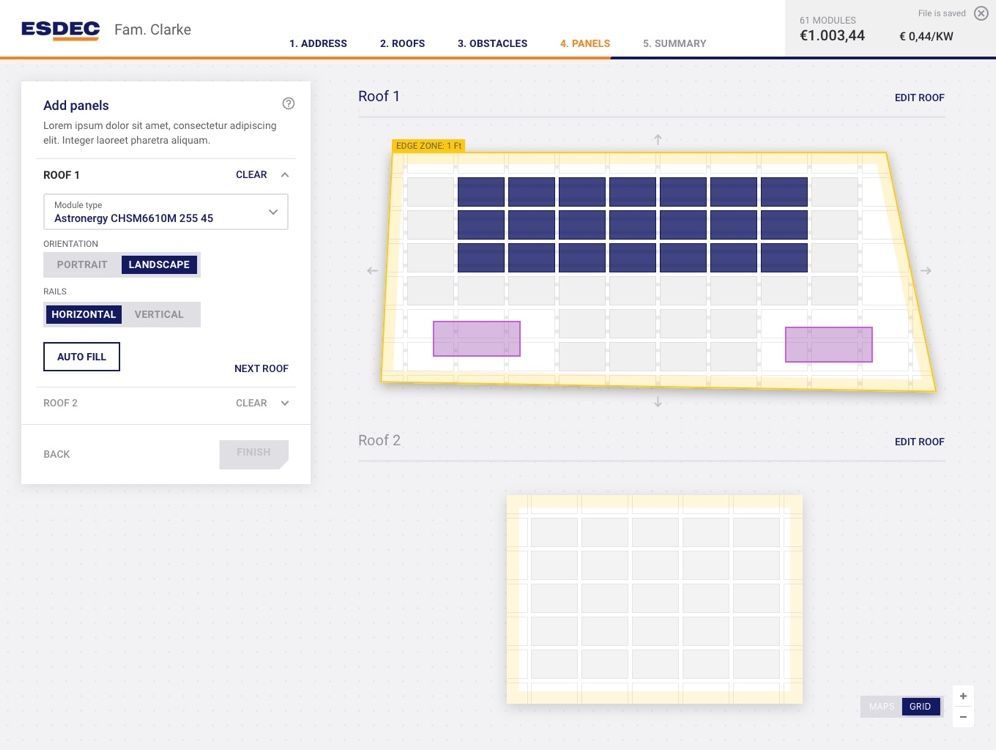Click the right arrow beside Roof 1

(x=926, y=270)
